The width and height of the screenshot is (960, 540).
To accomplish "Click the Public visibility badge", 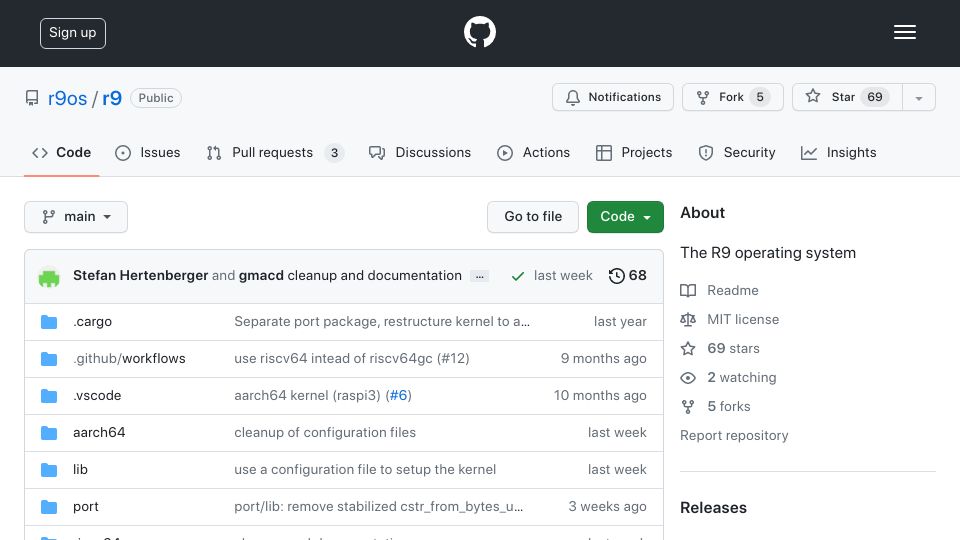I will coord(156,98).
